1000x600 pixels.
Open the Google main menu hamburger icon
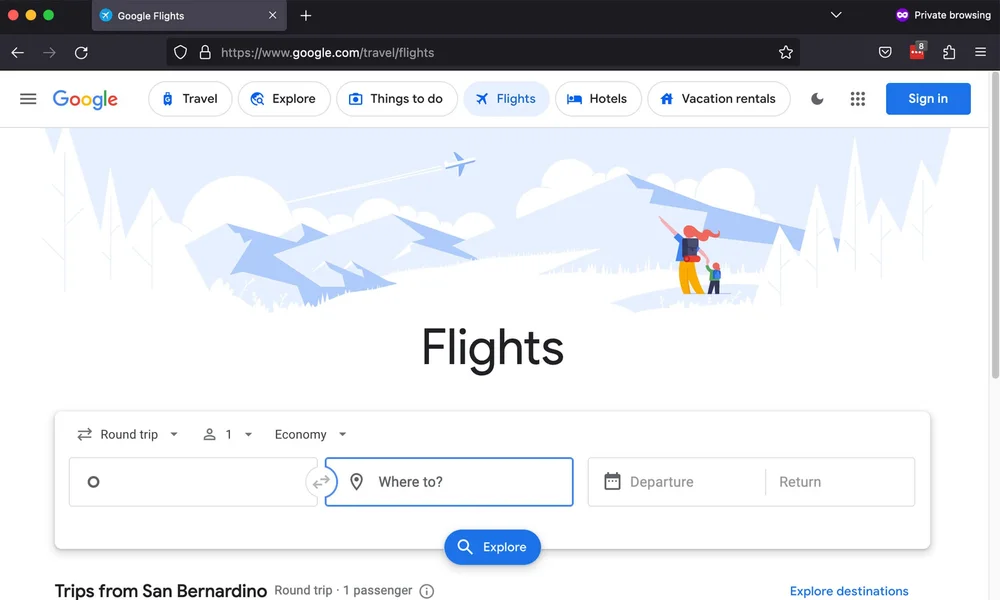click(28, 99)
